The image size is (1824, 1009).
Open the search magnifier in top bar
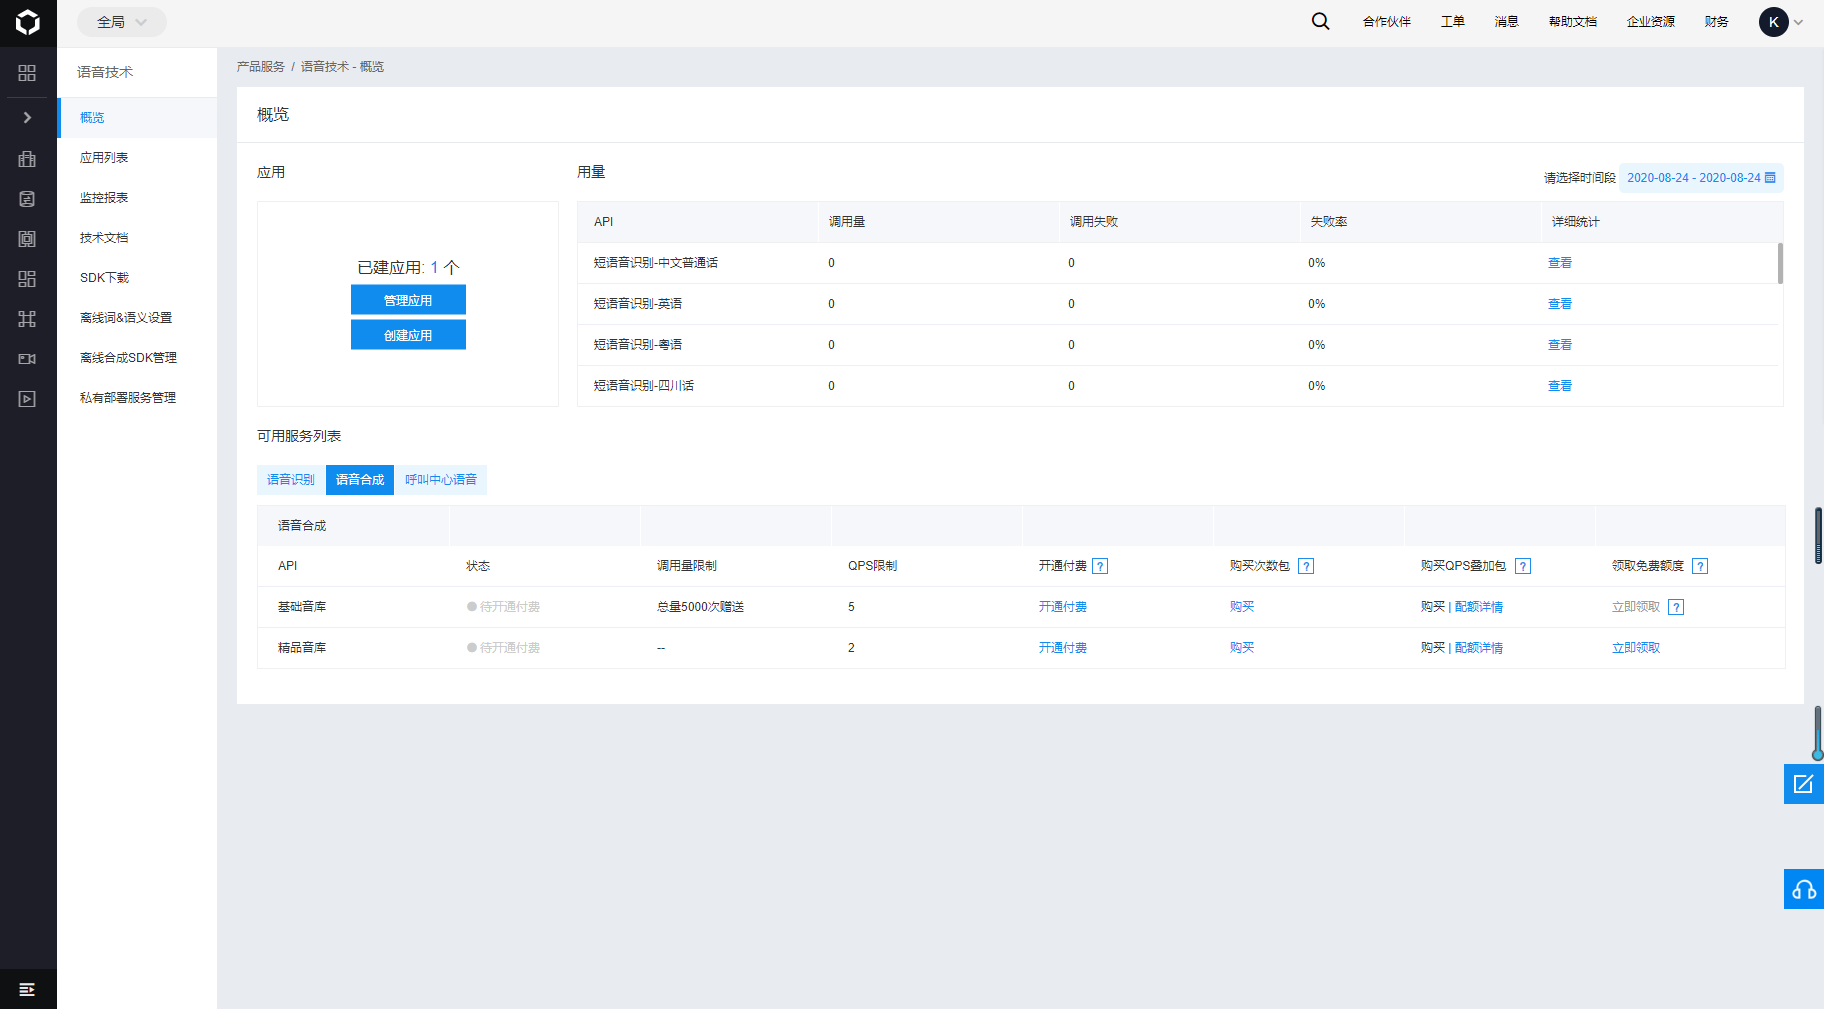click(1321, 21)
